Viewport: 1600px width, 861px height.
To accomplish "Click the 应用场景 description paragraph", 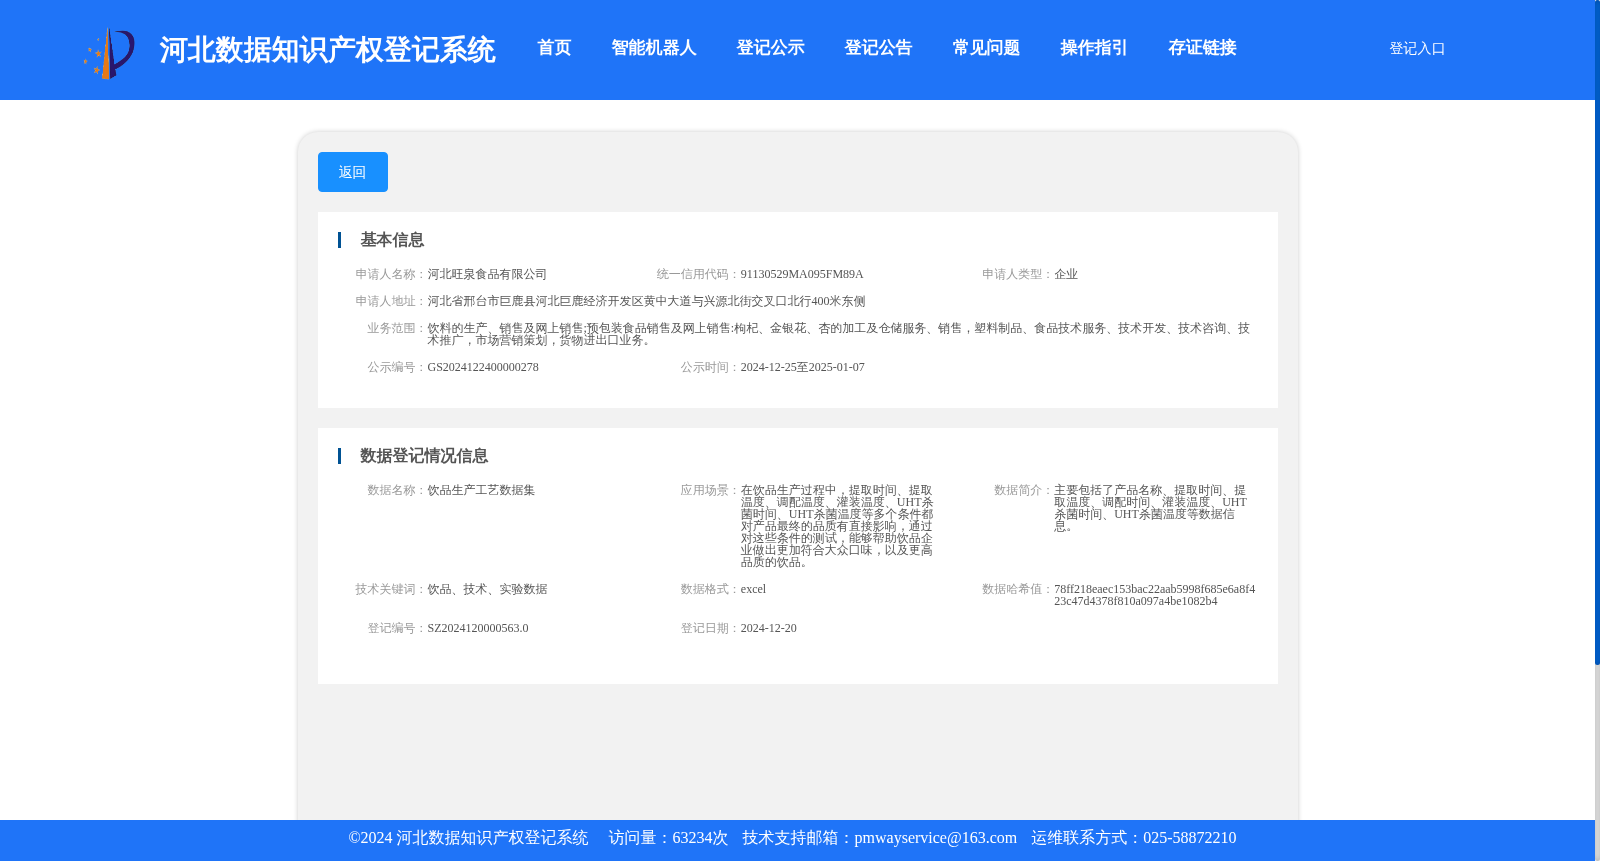I will (837, 526).
